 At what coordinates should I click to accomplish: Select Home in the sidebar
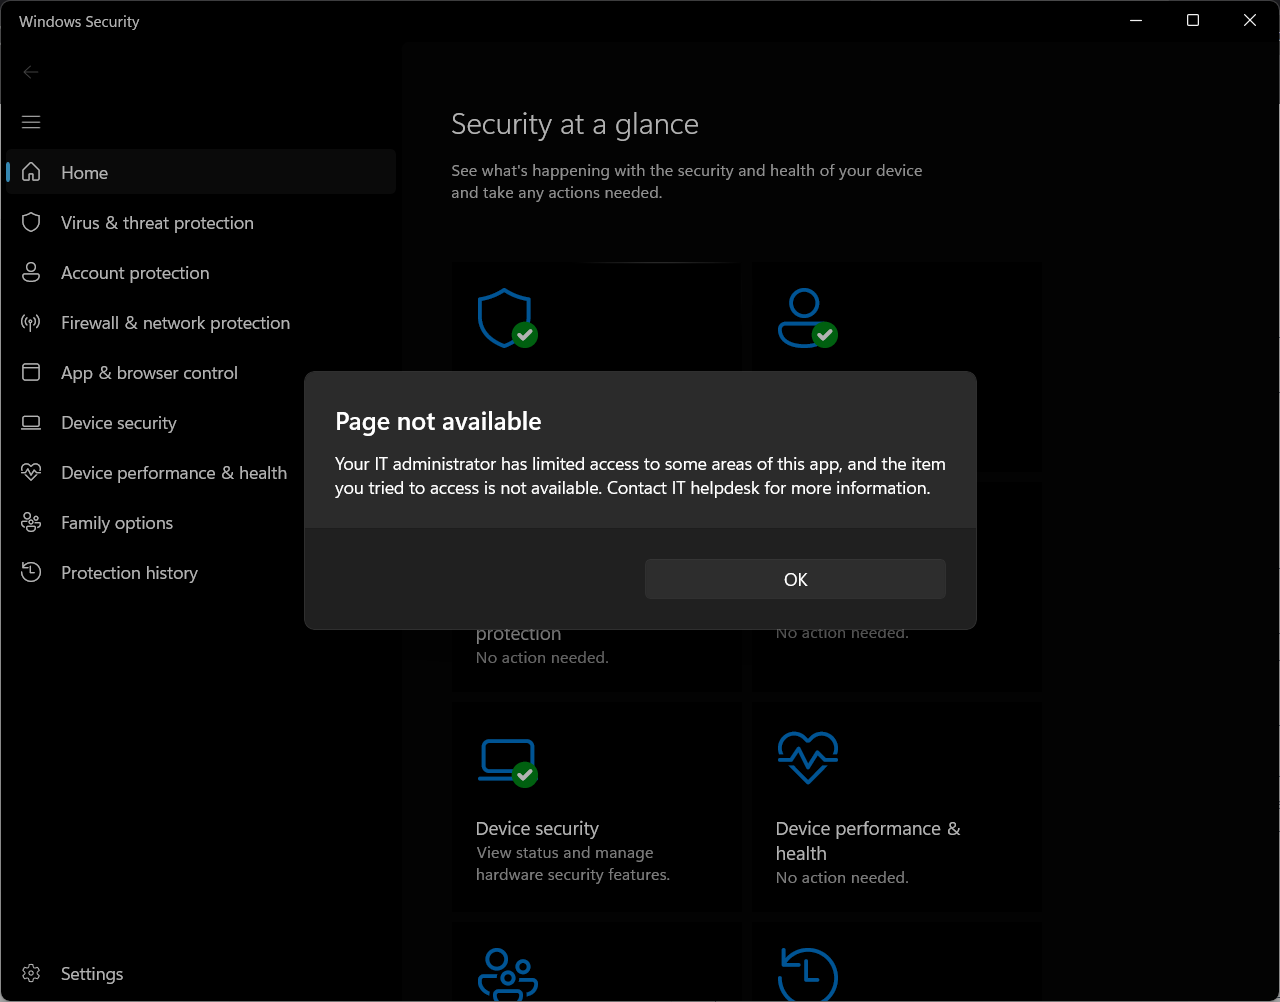coord(201,172)
